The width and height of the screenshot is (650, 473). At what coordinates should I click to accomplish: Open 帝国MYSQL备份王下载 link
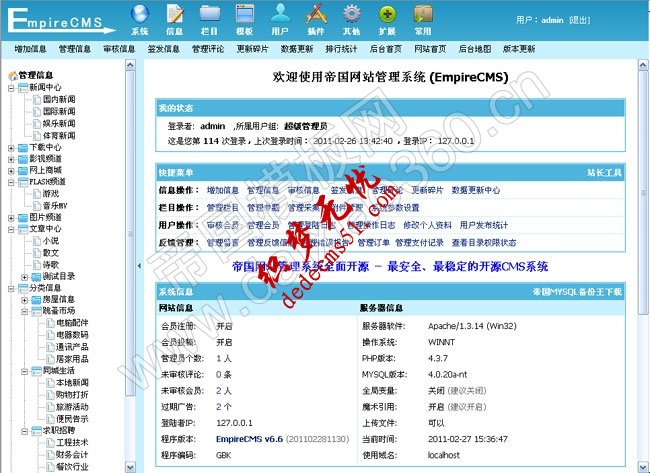577,292
